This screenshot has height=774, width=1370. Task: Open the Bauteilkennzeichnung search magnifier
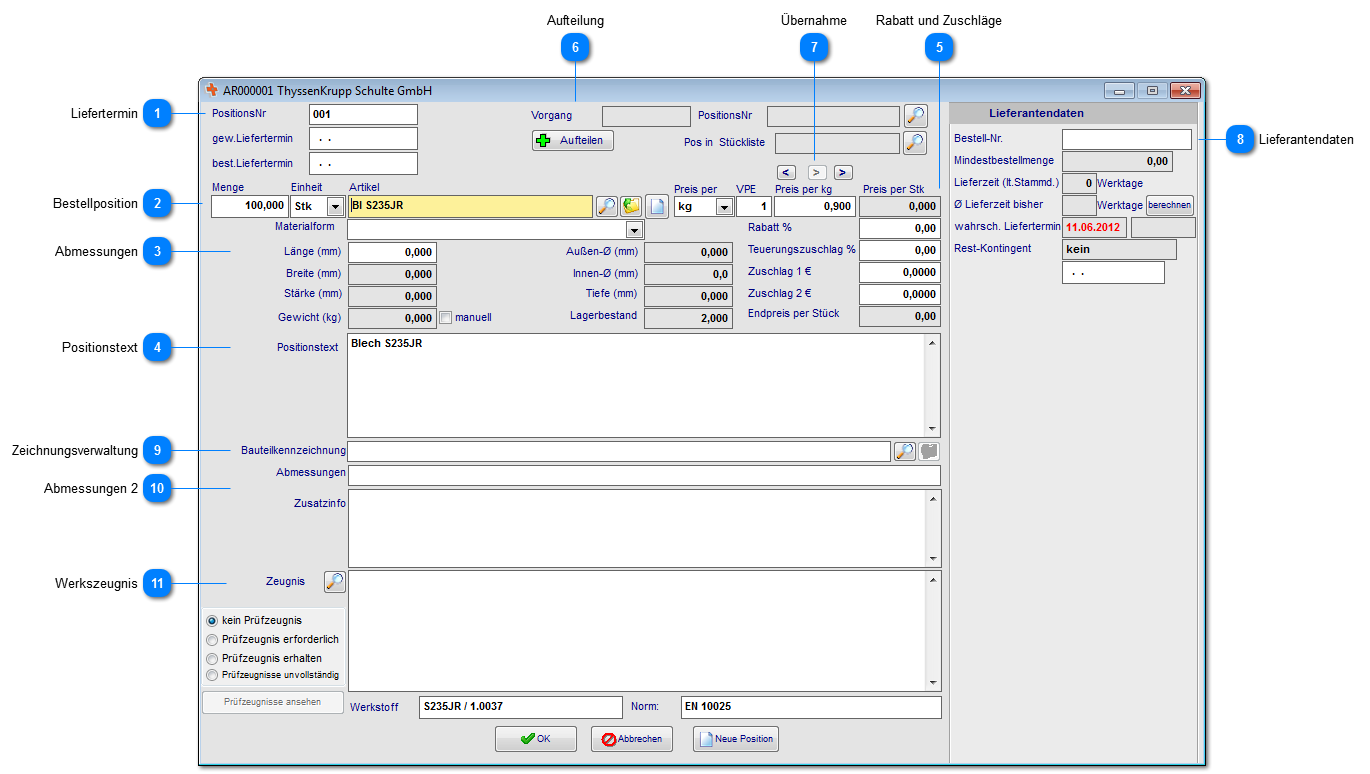click(904, 451)
